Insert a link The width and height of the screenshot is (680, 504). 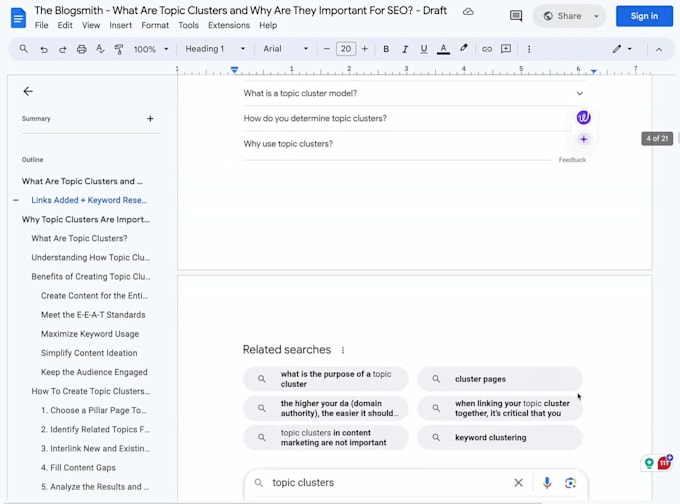(x=487, y=49)
